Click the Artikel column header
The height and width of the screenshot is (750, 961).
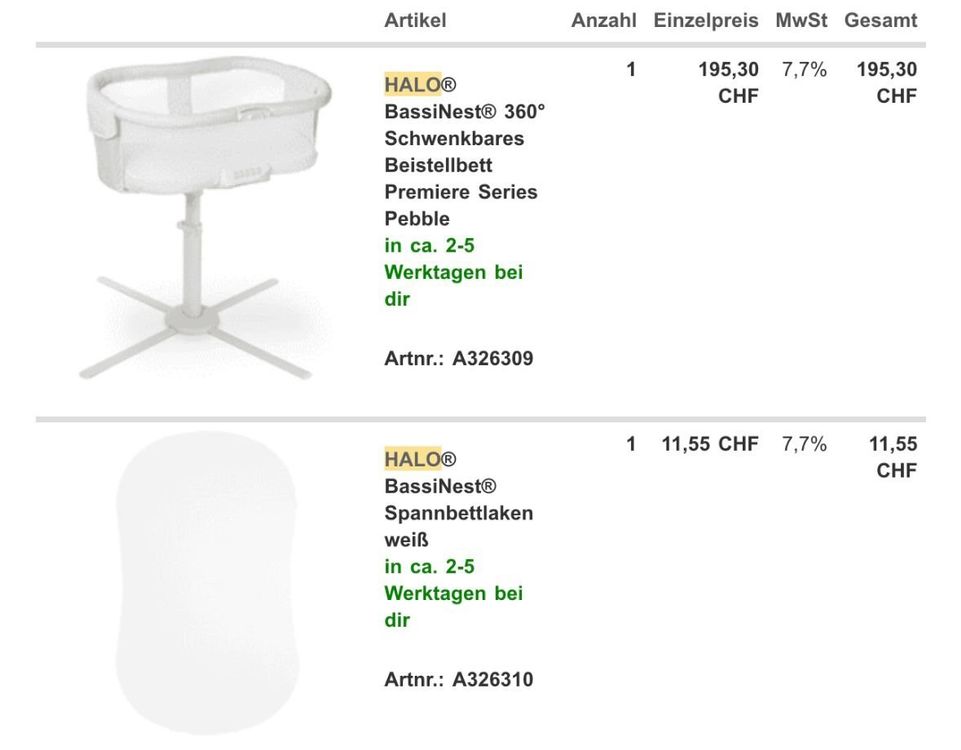tap(415, 20)
